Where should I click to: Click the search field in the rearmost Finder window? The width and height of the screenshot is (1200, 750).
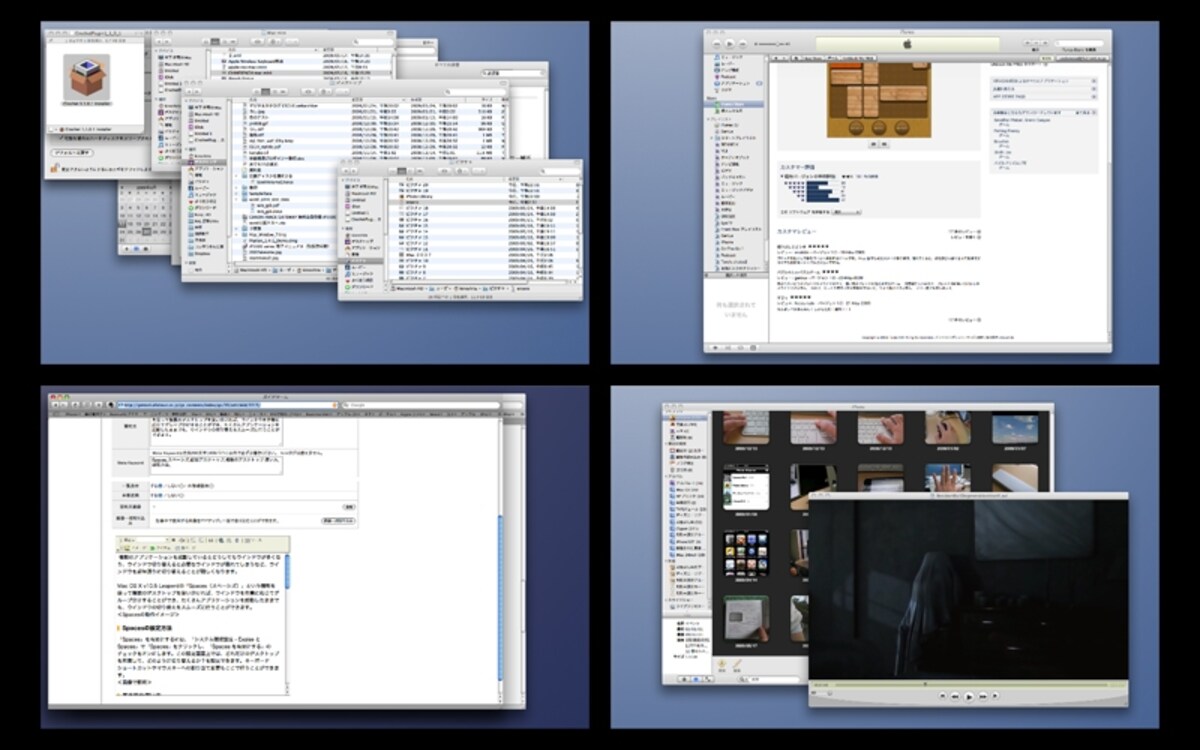[372, 41]
